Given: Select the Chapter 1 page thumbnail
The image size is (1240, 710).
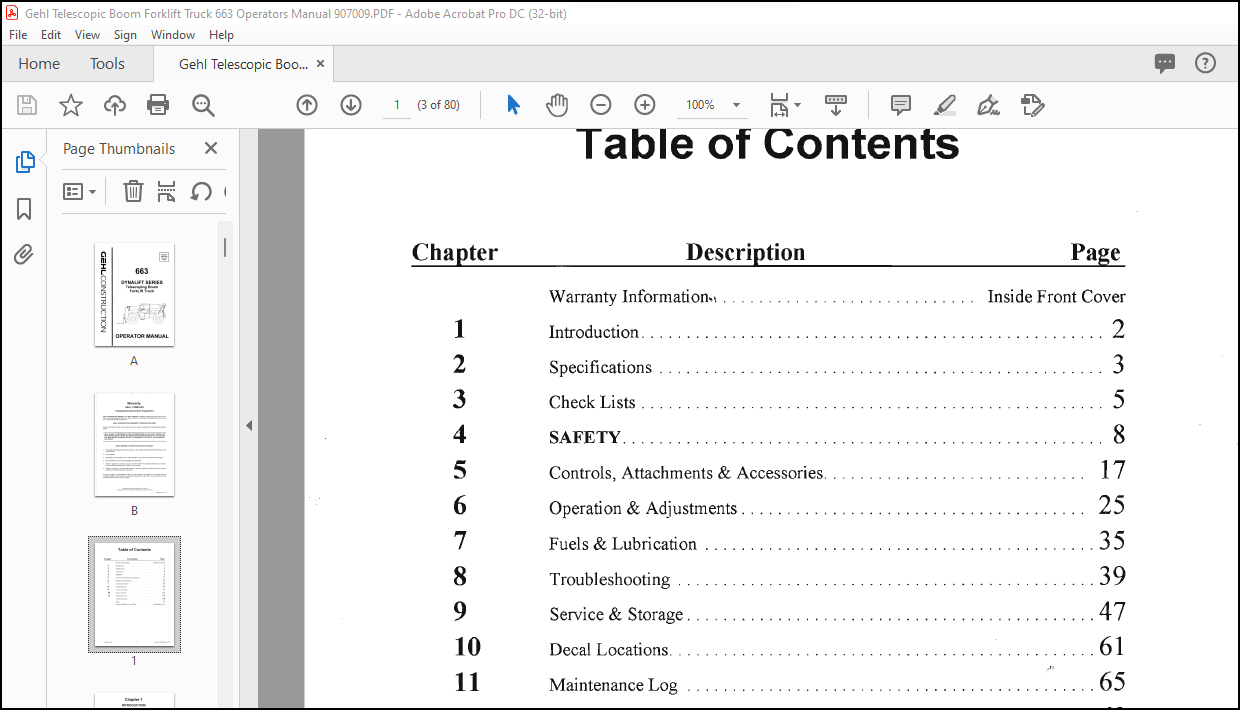Looking at the screenshot, I should click(x=134, y=701).
